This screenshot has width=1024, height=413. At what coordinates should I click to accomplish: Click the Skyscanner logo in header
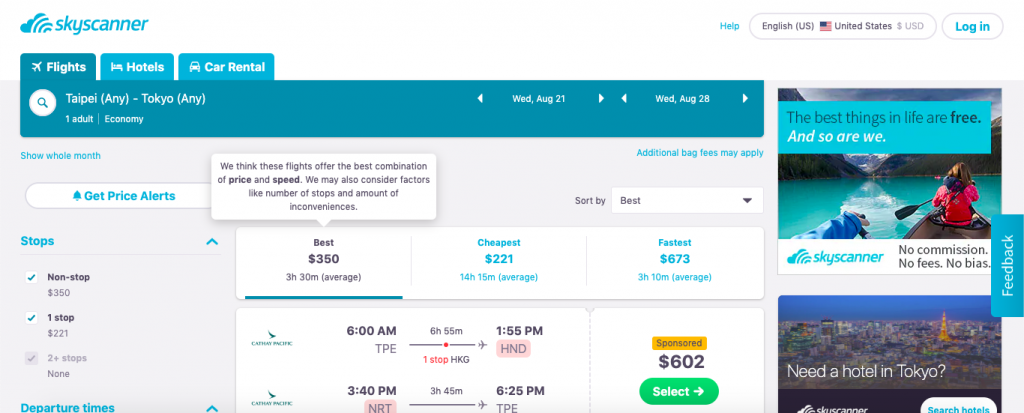coord(84,25)
